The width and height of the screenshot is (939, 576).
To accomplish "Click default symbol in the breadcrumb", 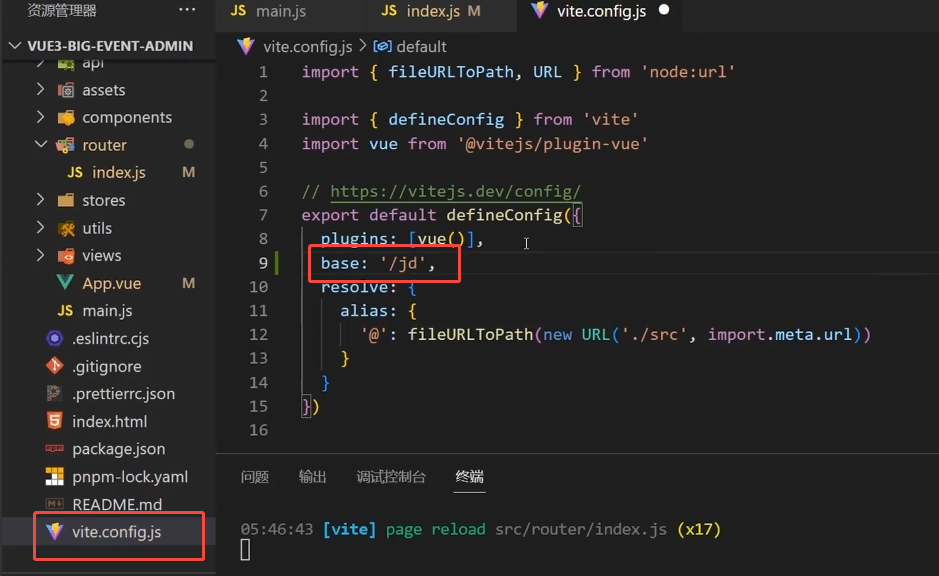I will [x=421, y=47].
